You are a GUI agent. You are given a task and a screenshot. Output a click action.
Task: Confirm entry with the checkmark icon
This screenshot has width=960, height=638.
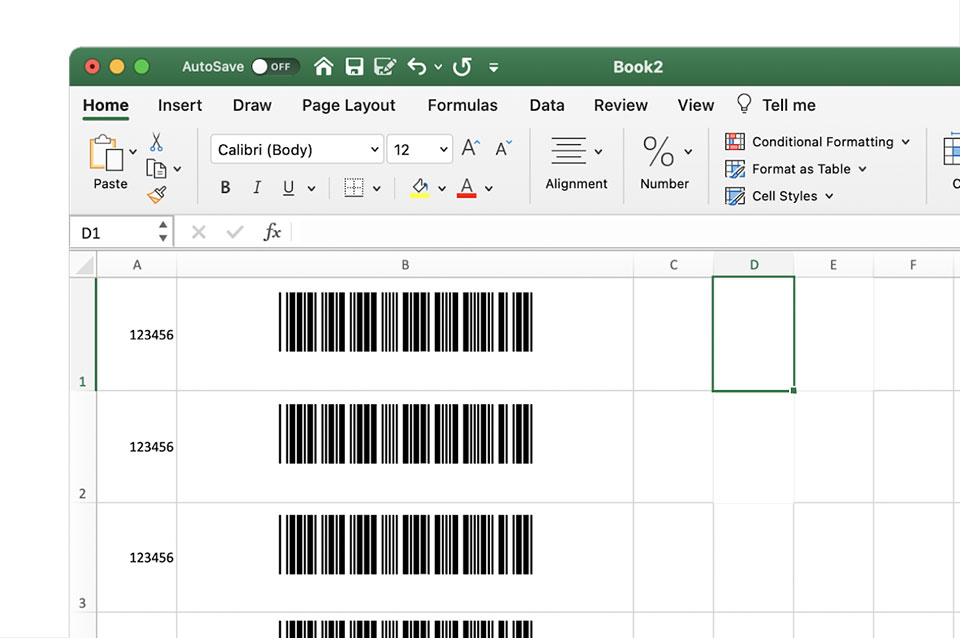click(235, 232)
